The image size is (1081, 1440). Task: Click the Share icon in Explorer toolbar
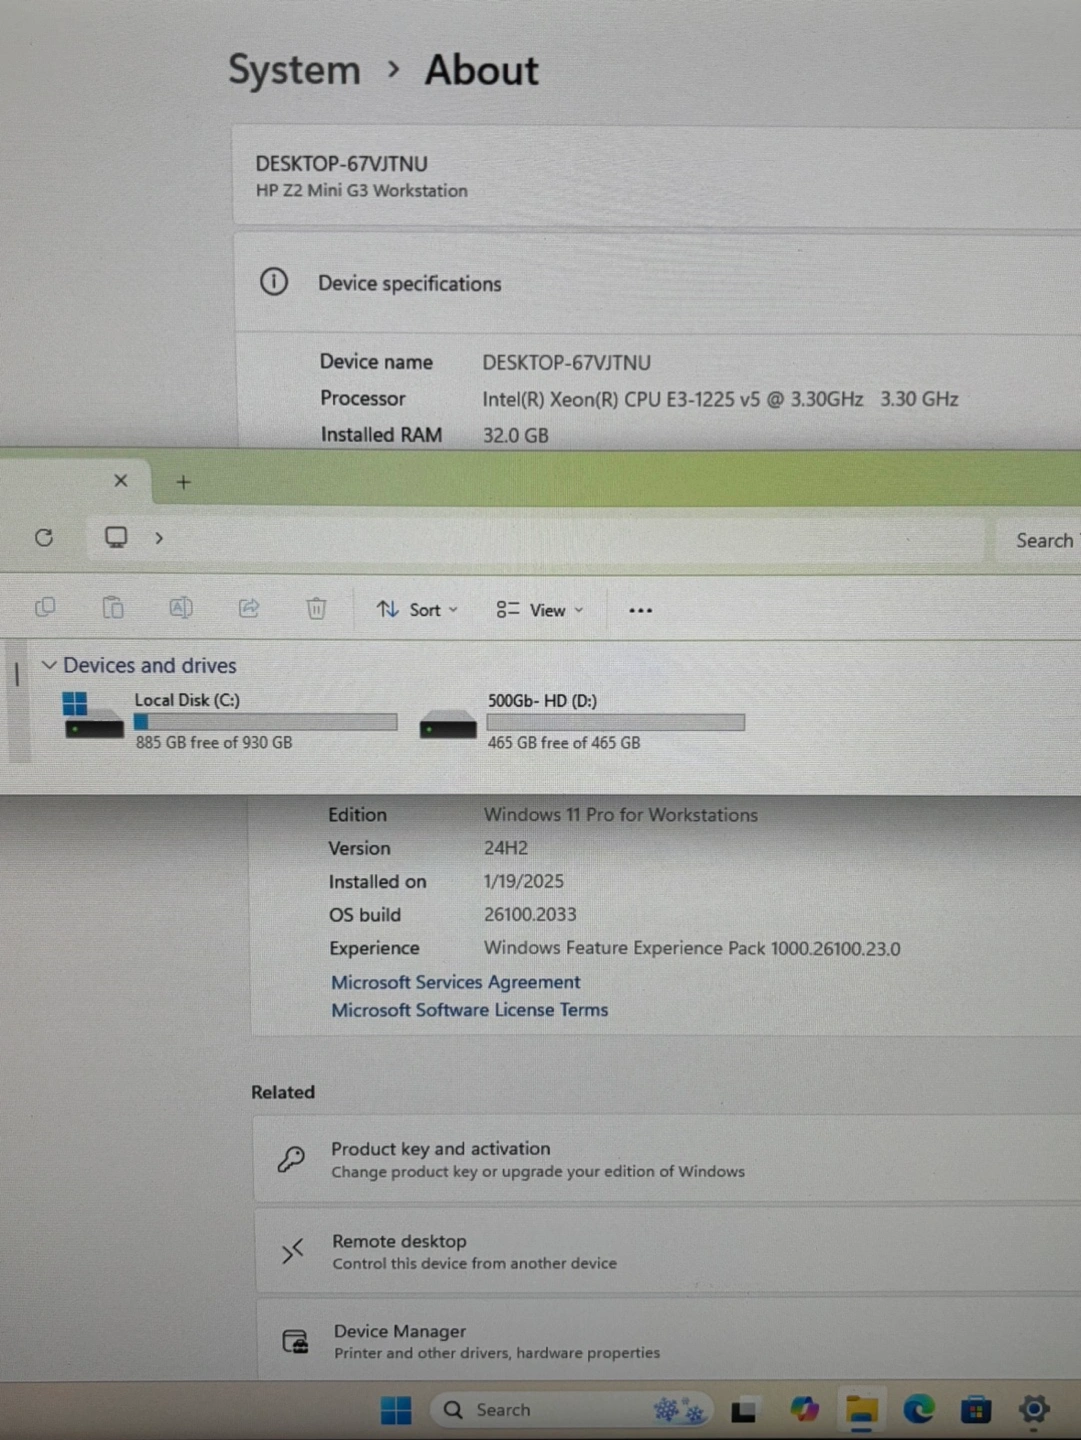(249, 608)
